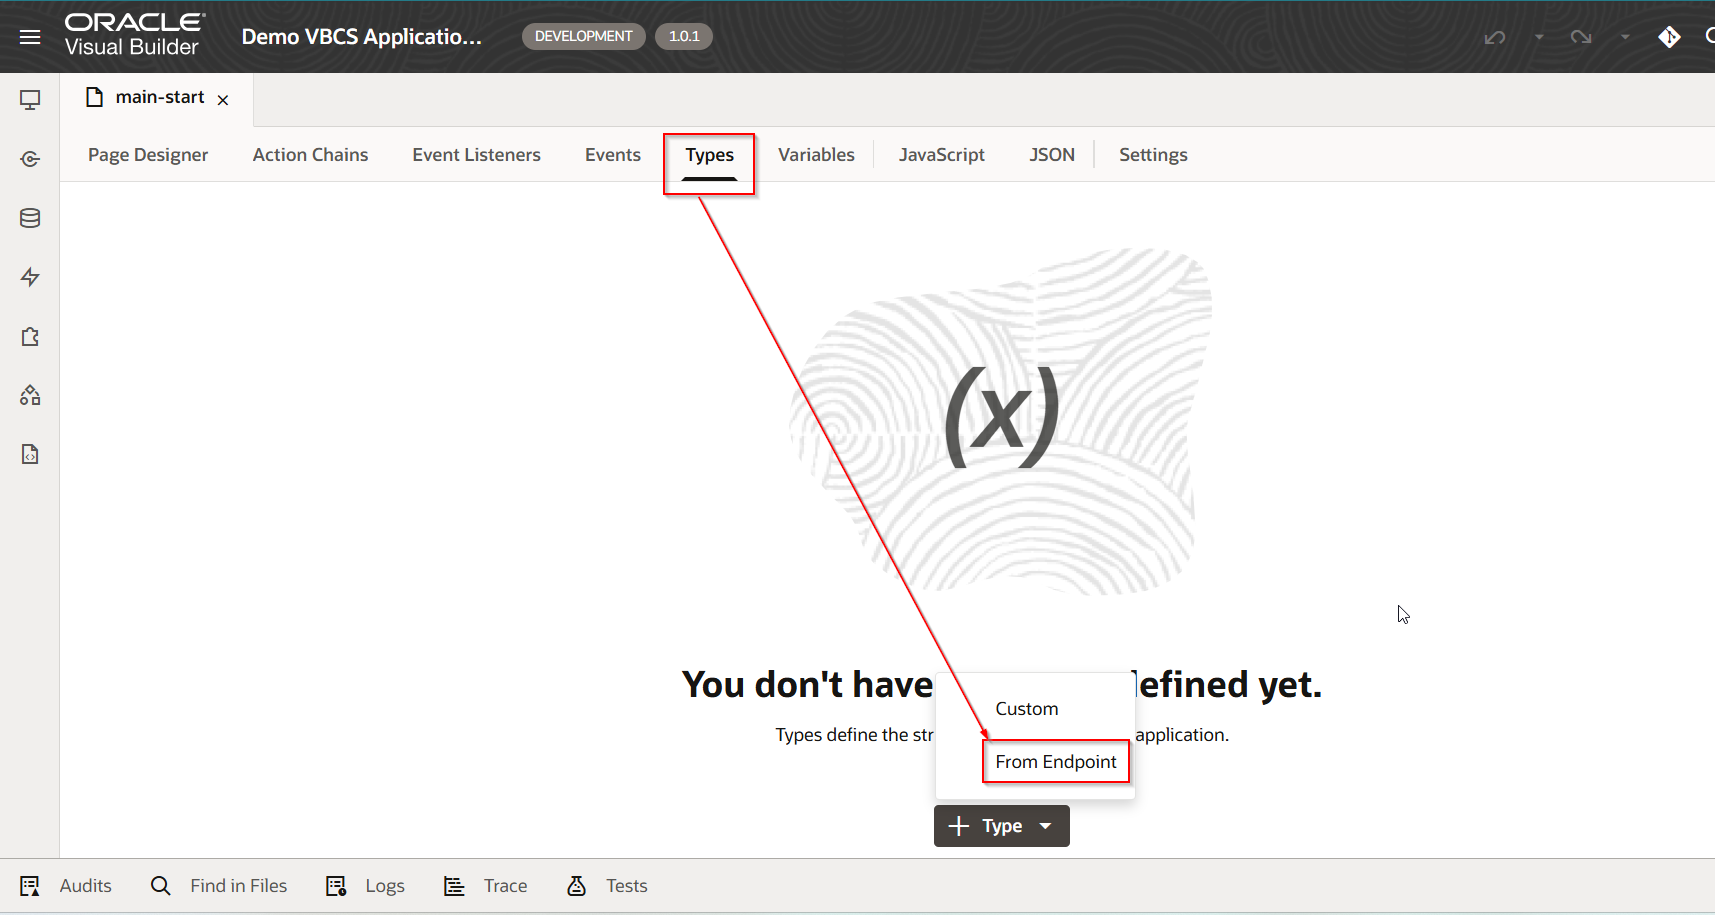The image size is (1715, 915).
Task: Switch to the Variables tab
Action: coord(816,155)
